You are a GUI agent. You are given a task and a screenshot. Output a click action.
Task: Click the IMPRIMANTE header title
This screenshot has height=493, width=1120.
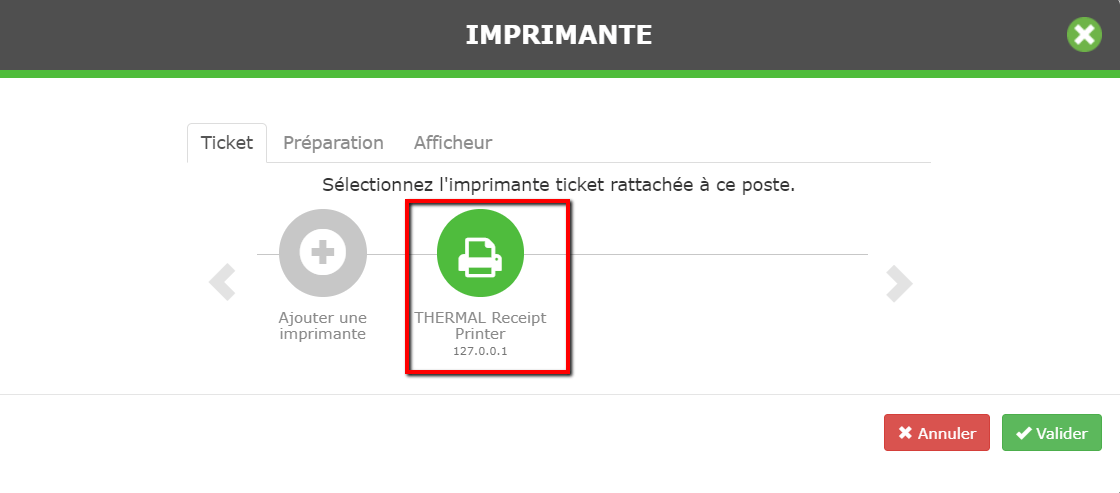click(x=559, y=35)
